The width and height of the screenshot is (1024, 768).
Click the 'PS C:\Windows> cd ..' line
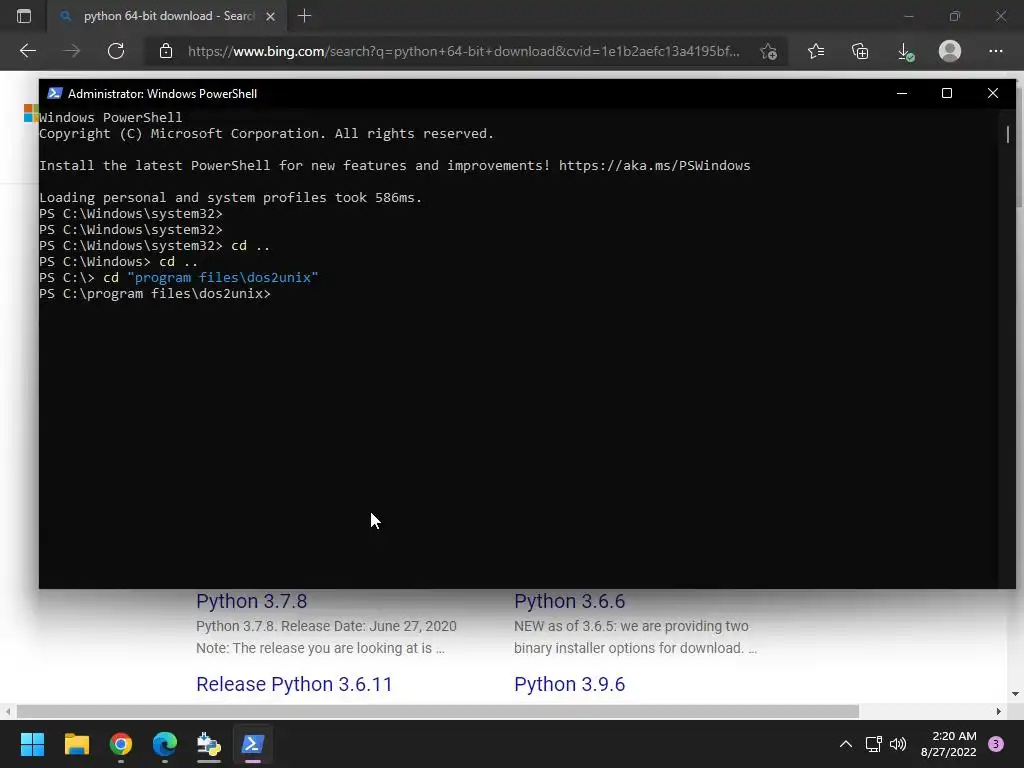[118, 261]
